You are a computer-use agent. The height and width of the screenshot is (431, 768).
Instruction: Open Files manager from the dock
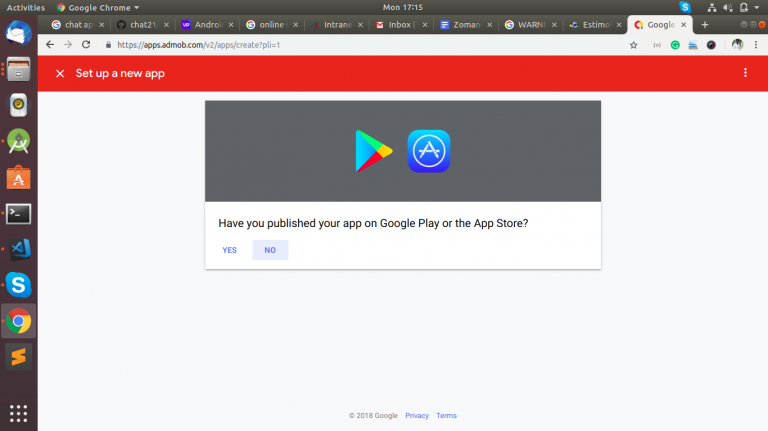tap(19, 69)
